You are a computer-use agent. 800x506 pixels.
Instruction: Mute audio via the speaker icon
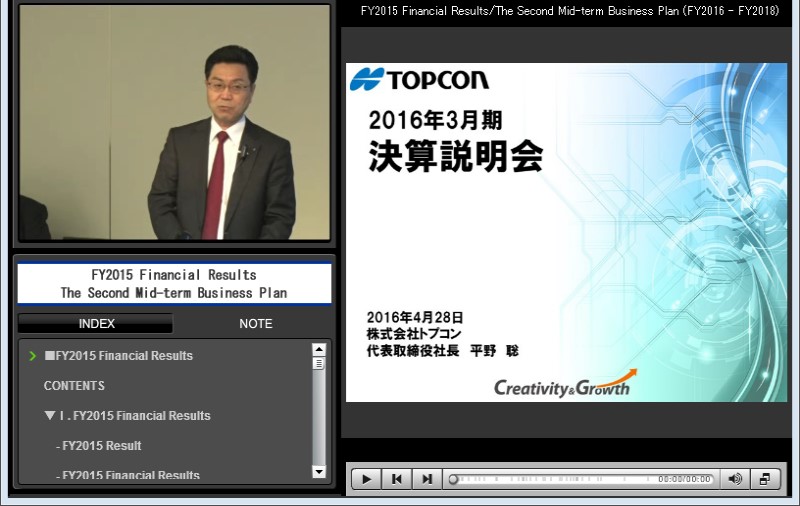[735, 479]
